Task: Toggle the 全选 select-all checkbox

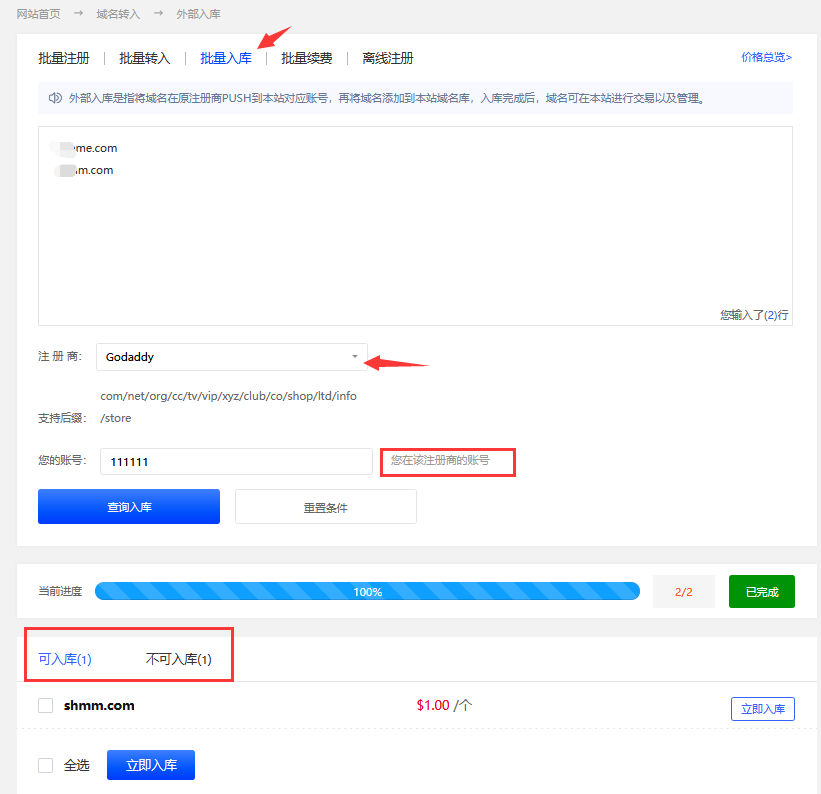Action: 45,765
